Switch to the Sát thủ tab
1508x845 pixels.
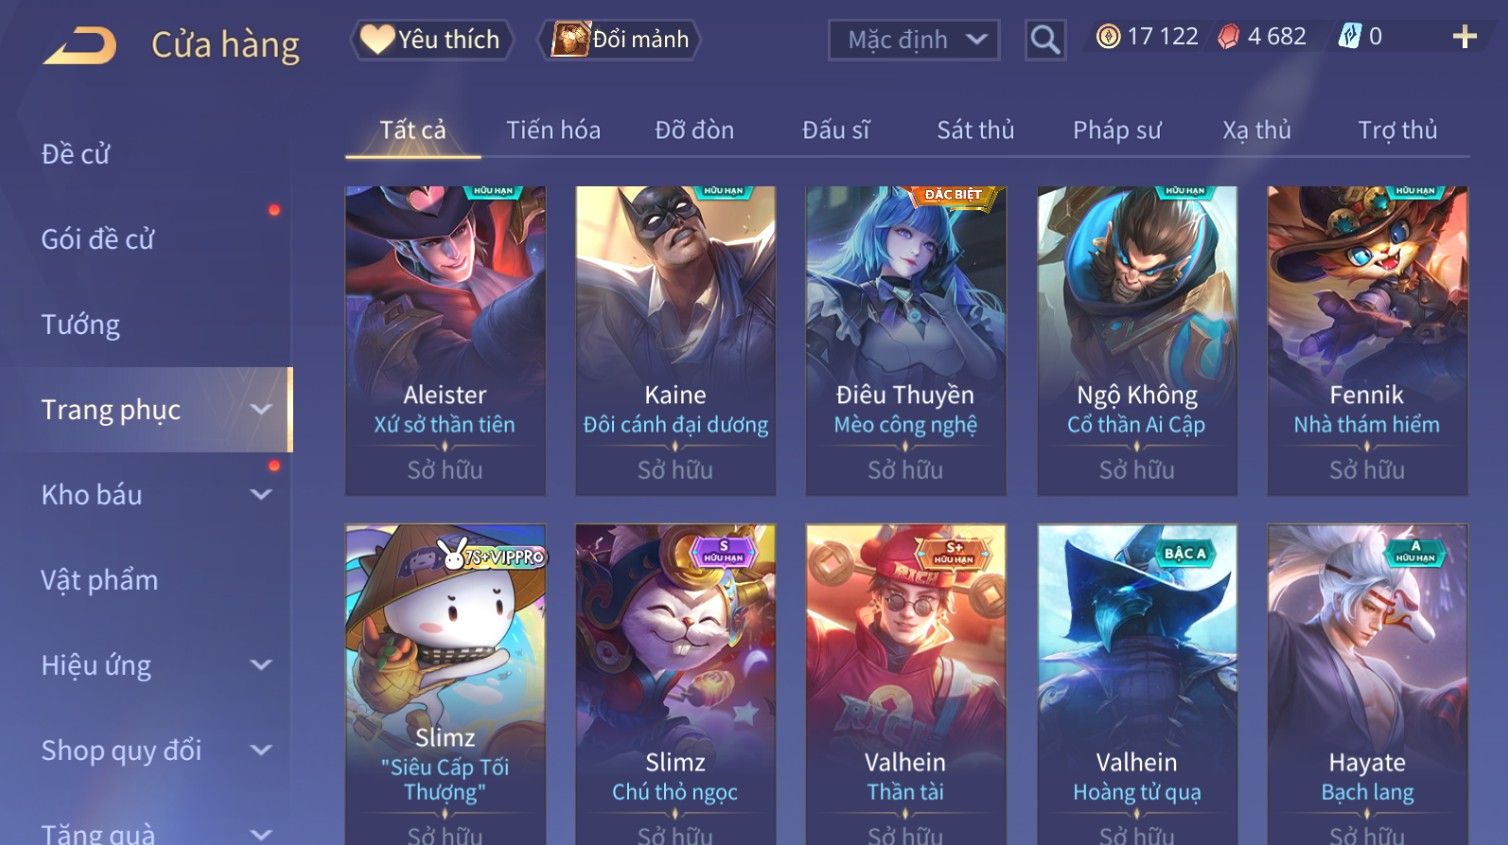click(975, 130)
